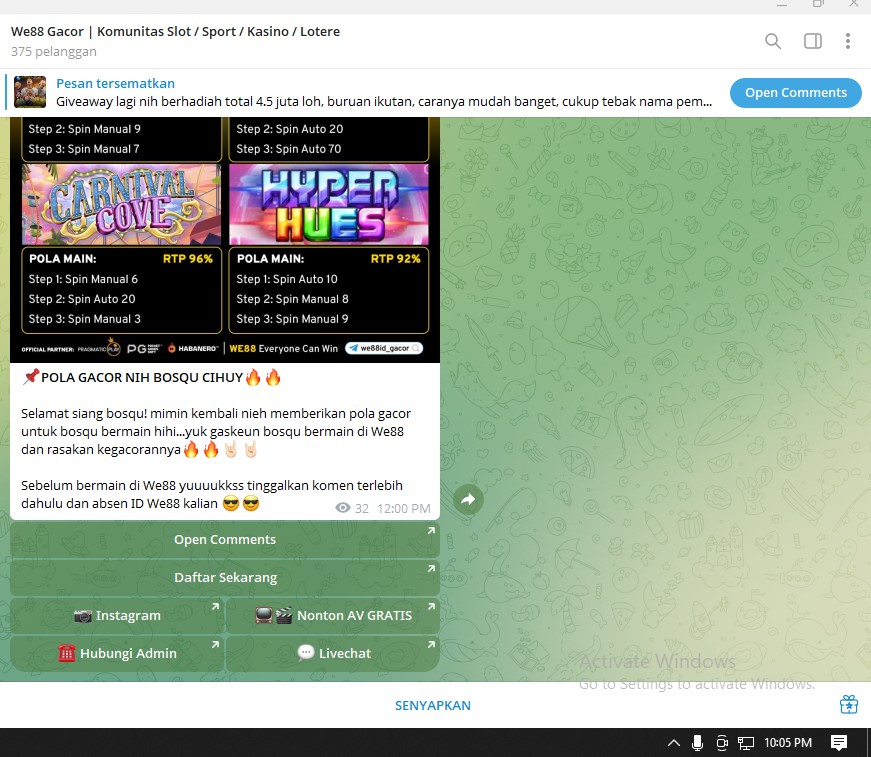Image resolution: width=871 pixels, height=757 pixels.
Task: Open the Instagram link button
Action: coord(117,615)
